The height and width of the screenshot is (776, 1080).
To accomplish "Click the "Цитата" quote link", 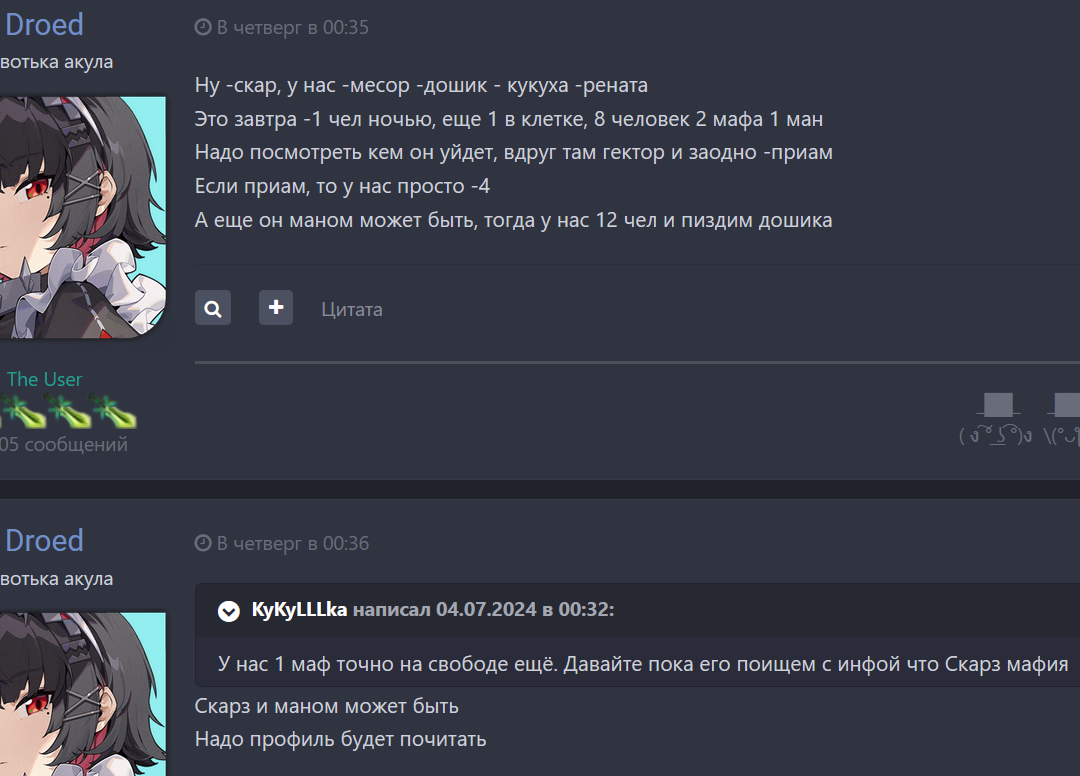I will pyautogui.click(x=352, y=309).
